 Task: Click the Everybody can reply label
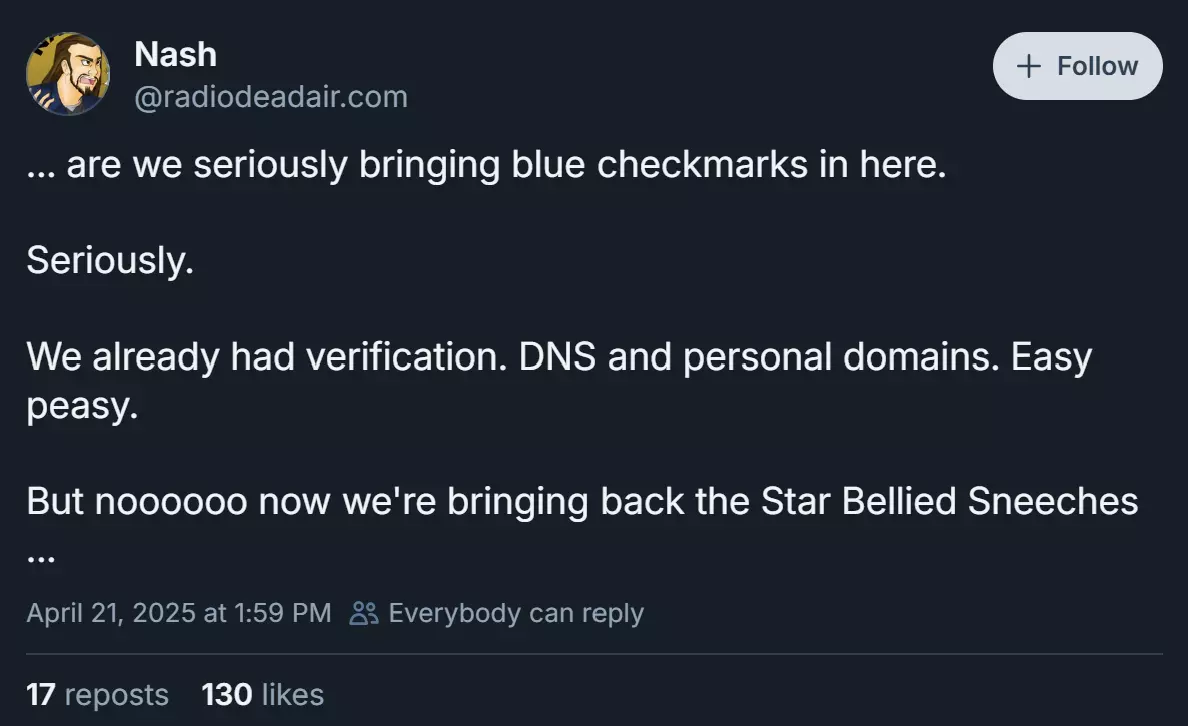pos(516,612)
